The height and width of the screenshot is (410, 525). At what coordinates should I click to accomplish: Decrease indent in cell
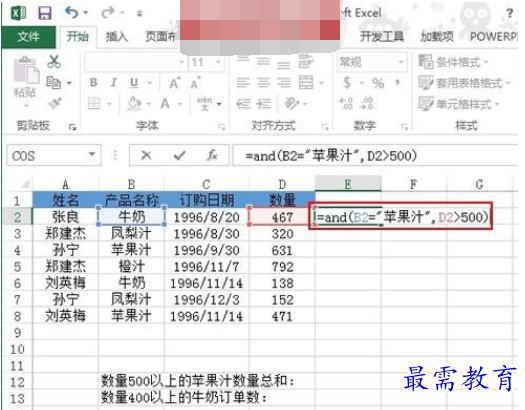click(243, 104)
